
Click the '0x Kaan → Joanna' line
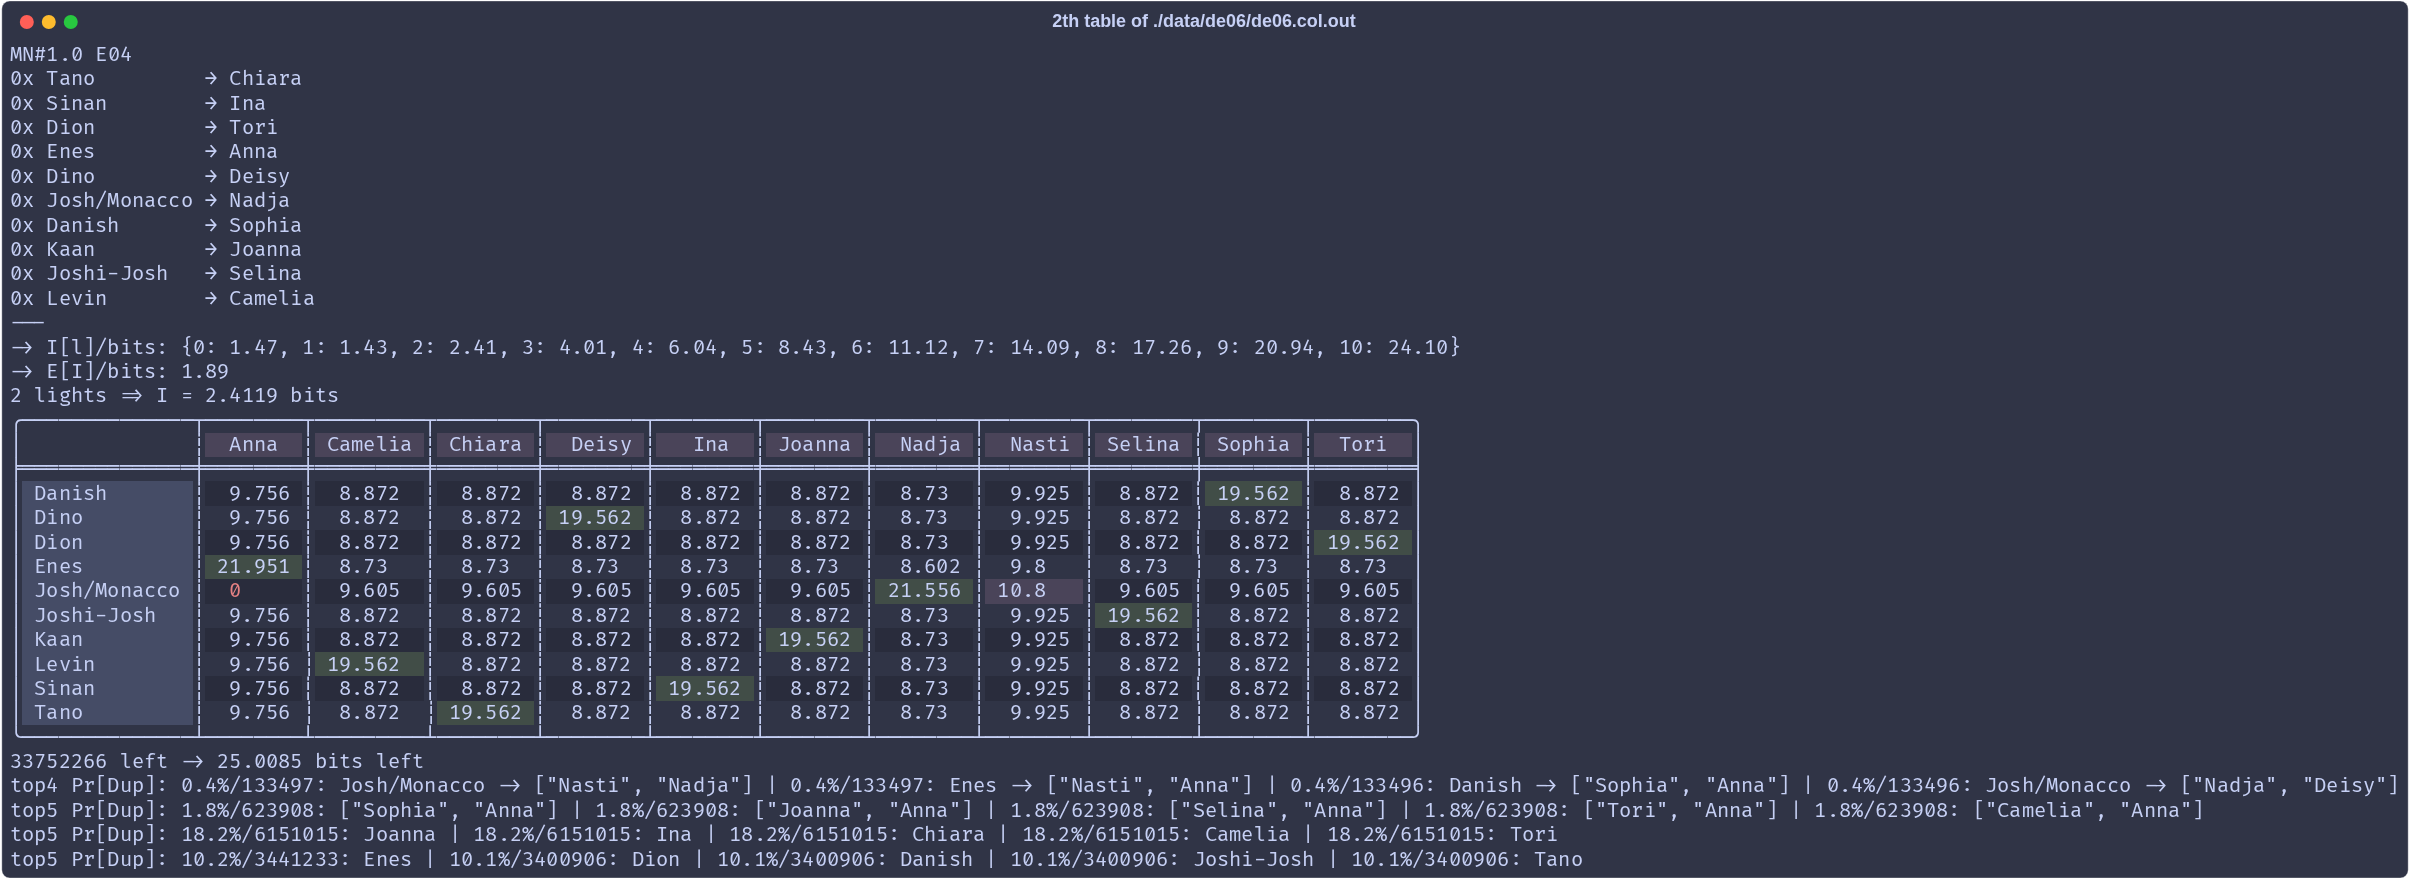click(156, 249)
